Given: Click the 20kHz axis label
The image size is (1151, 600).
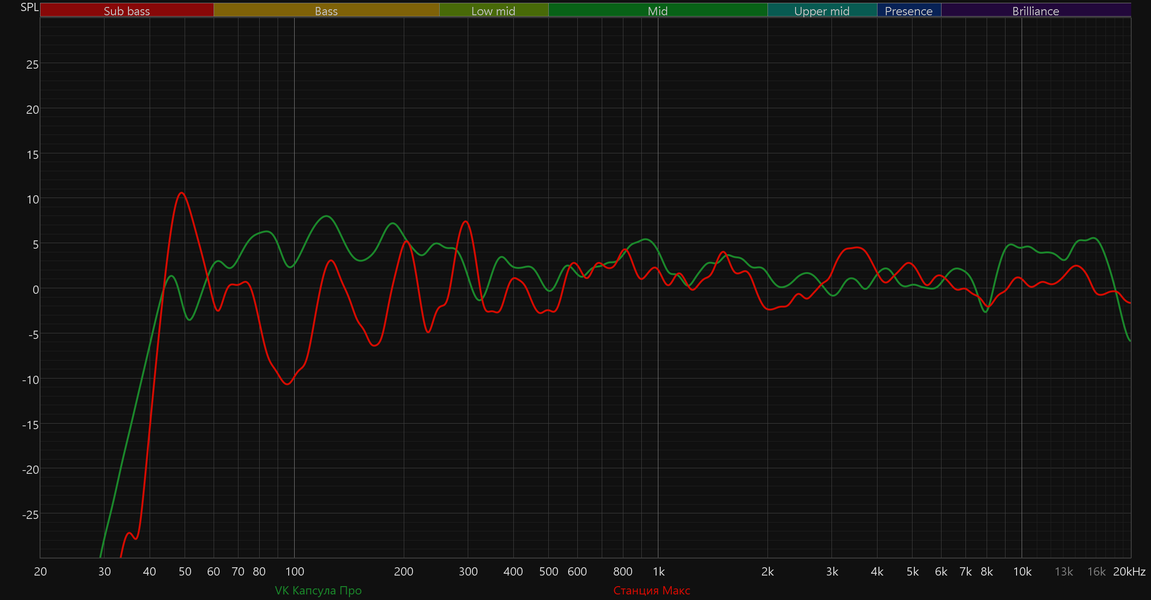Looking at the screenshot, I should point(1129,572).
